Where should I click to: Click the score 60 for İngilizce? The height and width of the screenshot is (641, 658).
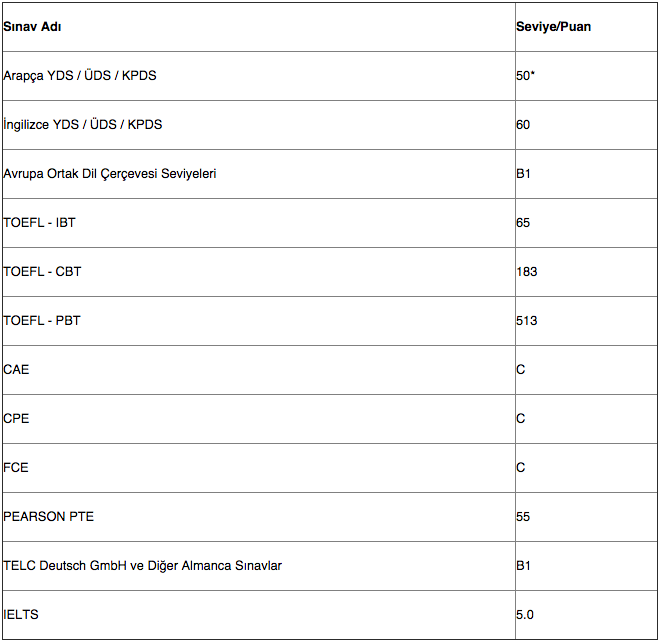point(523,125)
